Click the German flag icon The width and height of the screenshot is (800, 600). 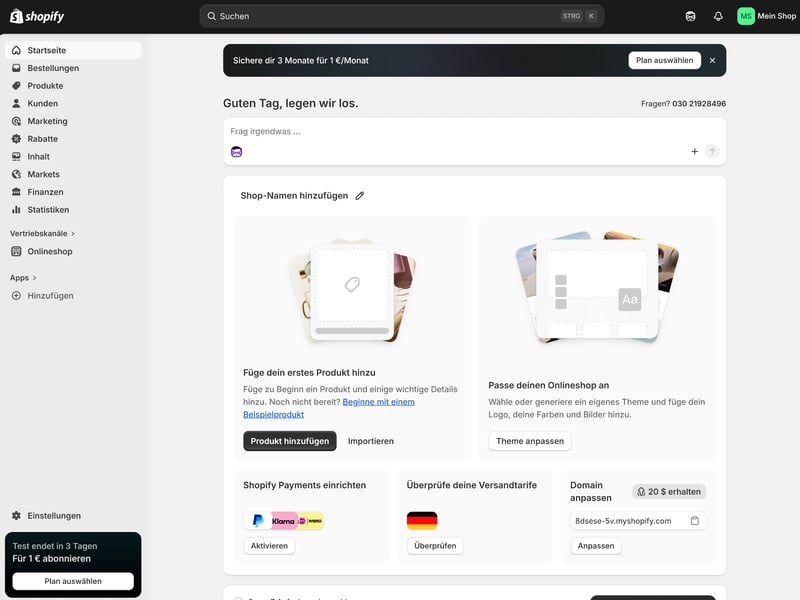click(422, 521)
